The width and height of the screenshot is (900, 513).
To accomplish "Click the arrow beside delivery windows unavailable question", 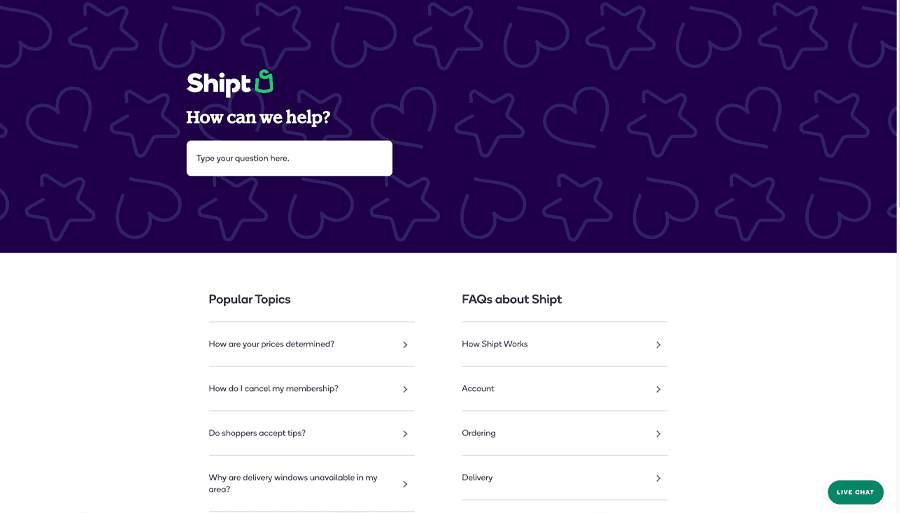I will point(405,484).
